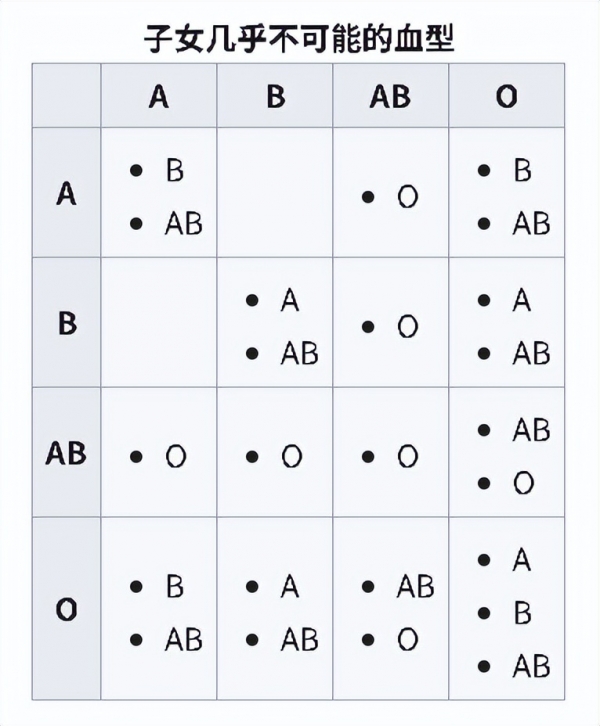The width and height of the screenshot is (600, 726).
Task: Select the row header A
Action: pyautogui.click(x=66, y=193)
